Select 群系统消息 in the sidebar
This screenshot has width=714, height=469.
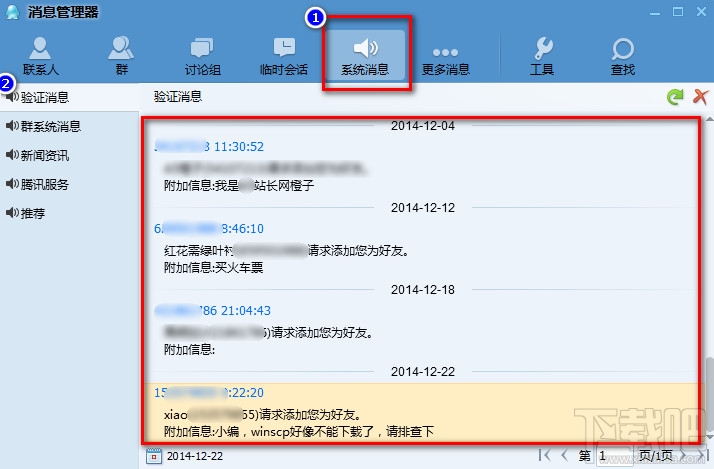(x=69, y=126)
